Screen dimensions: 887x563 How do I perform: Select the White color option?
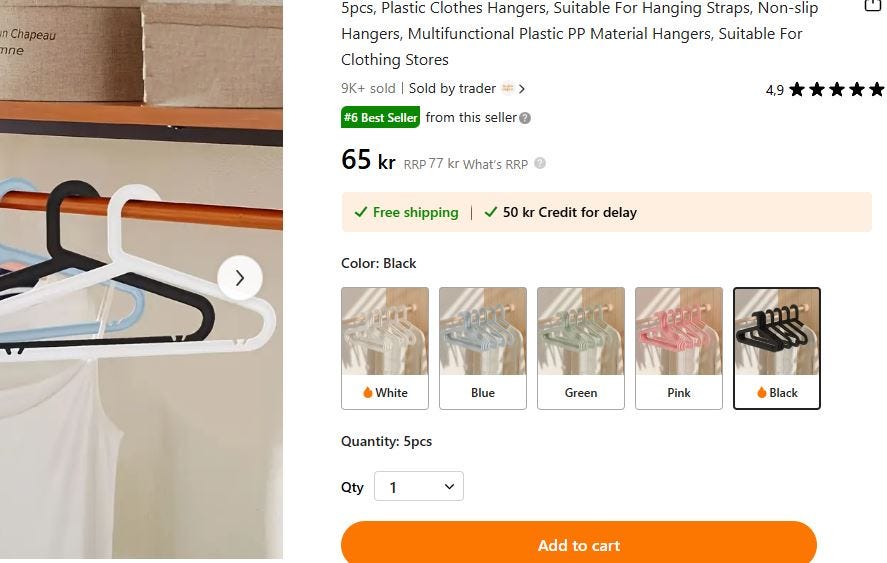pyautogui.click(x=385, y=348)
